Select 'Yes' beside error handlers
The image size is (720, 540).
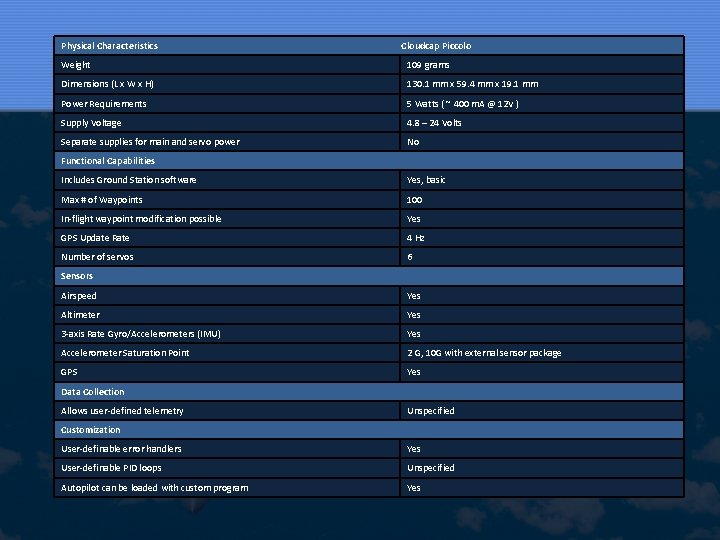pos(413,449)
